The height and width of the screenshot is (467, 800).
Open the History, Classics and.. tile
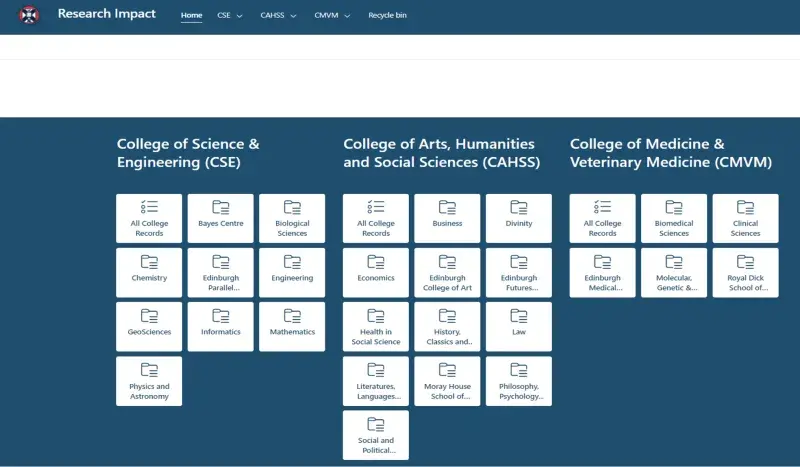coord(447,327)
